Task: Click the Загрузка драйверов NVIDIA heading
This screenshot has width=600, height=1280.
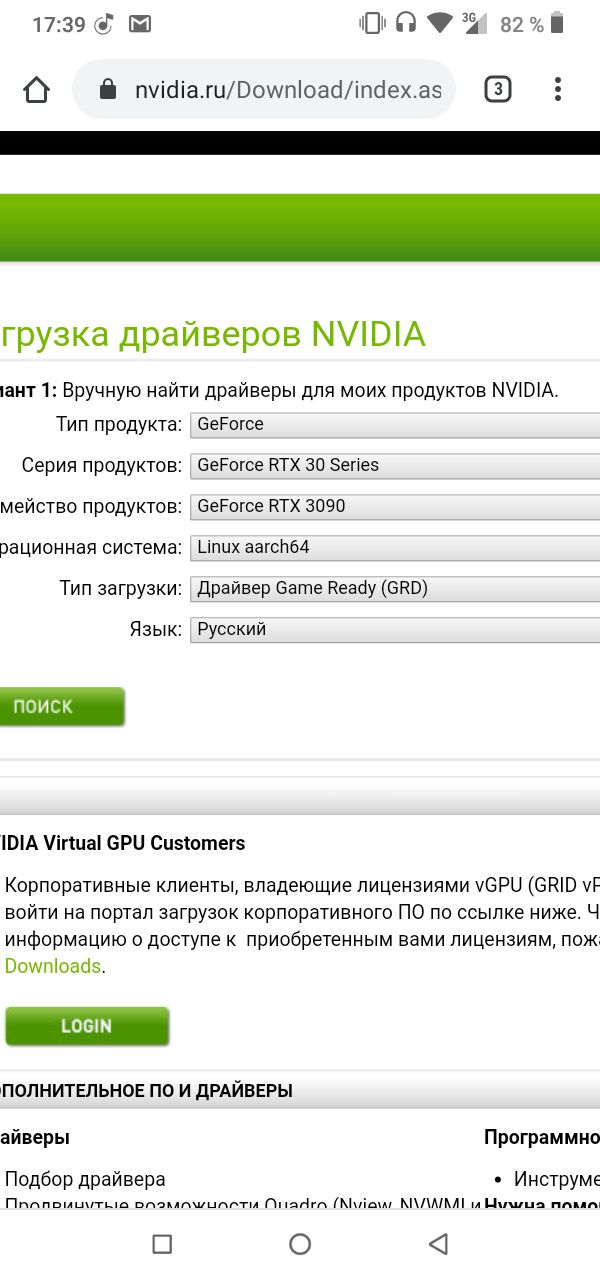Action: (x=213, y=334)
